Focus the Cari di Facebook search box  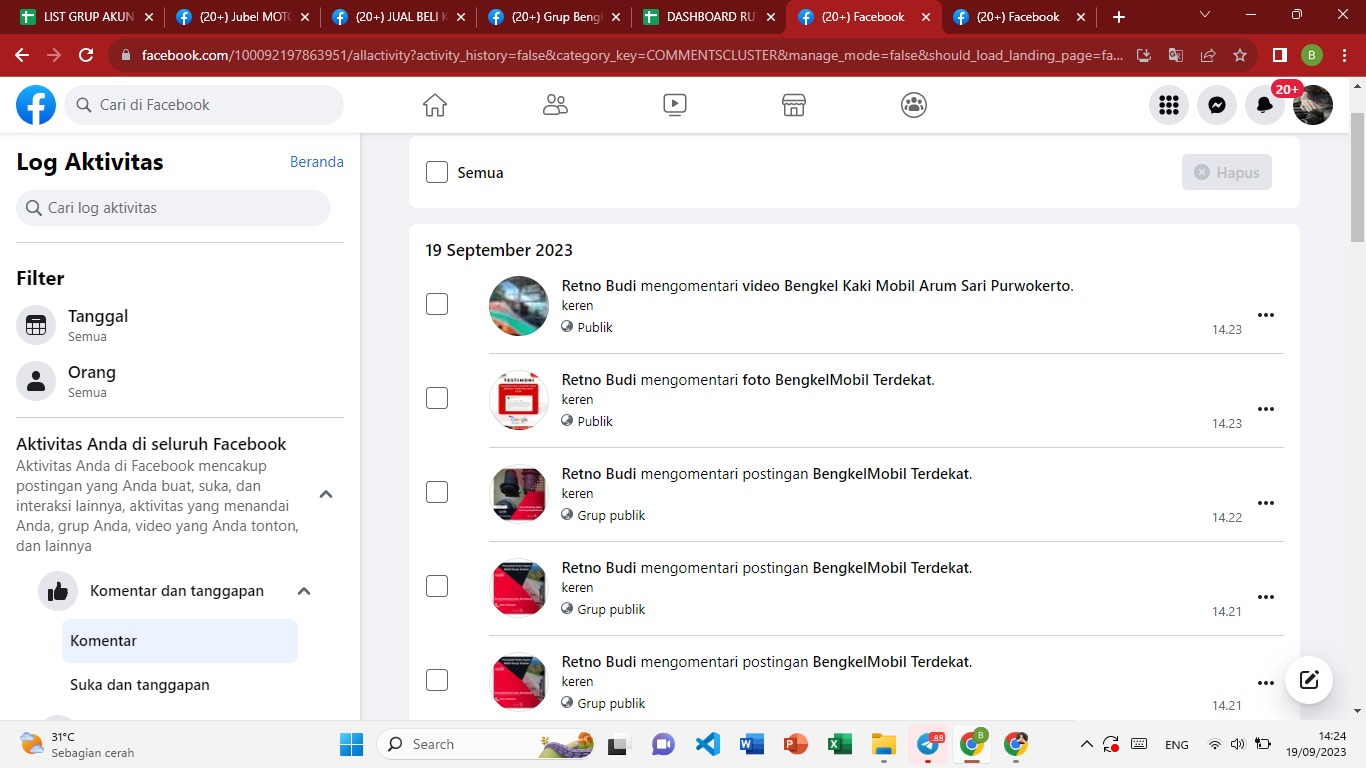[204, 105]
